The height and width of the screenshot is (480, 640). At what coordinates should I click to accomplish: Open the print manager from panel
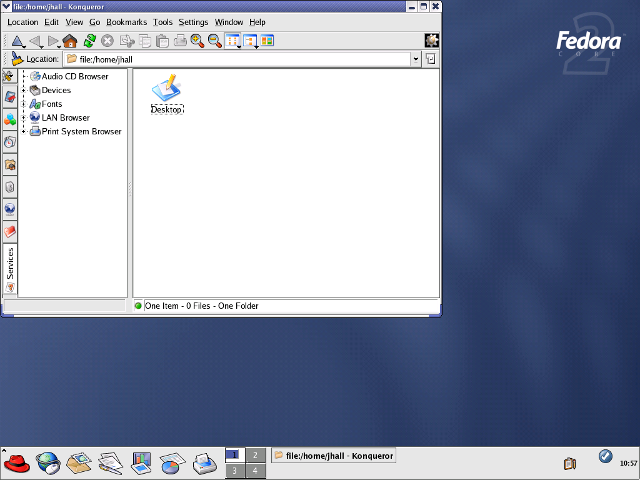tap(204, 463)
